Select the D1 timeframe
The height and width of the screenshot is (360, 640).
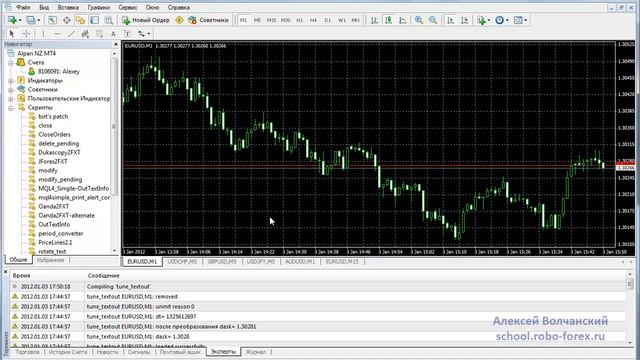pyautogui.click(x=328, y=20)
